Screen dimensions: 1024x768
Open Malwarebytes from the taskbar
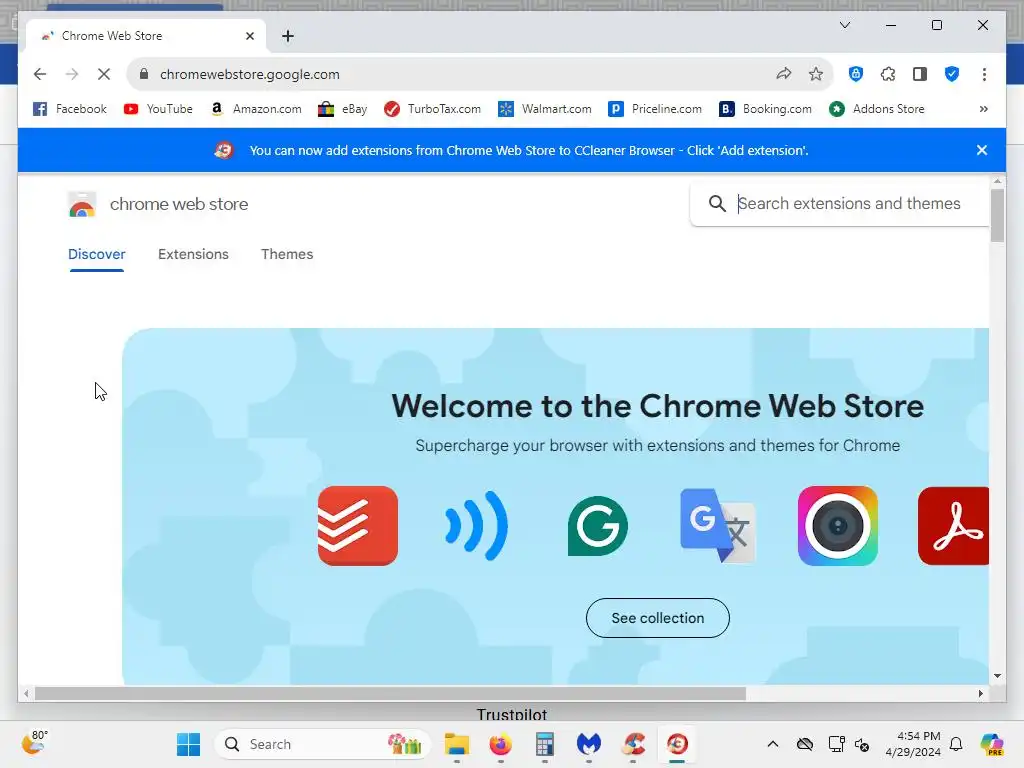(589, 744)
